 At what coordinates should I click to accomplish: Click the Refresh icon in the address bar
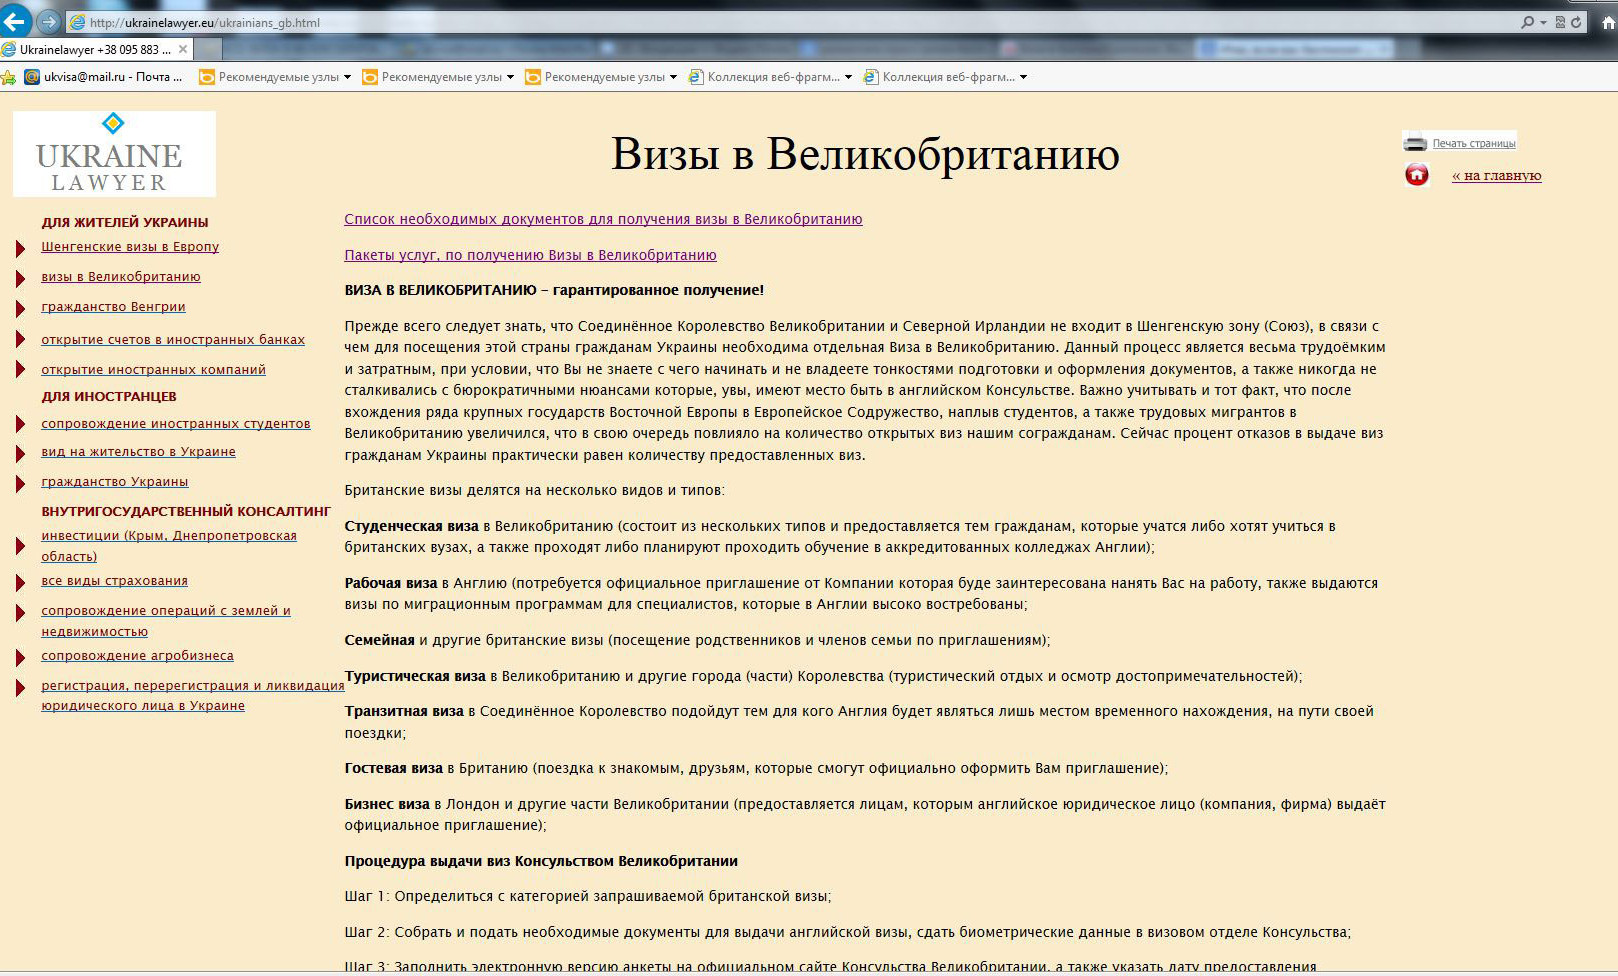1576,22
